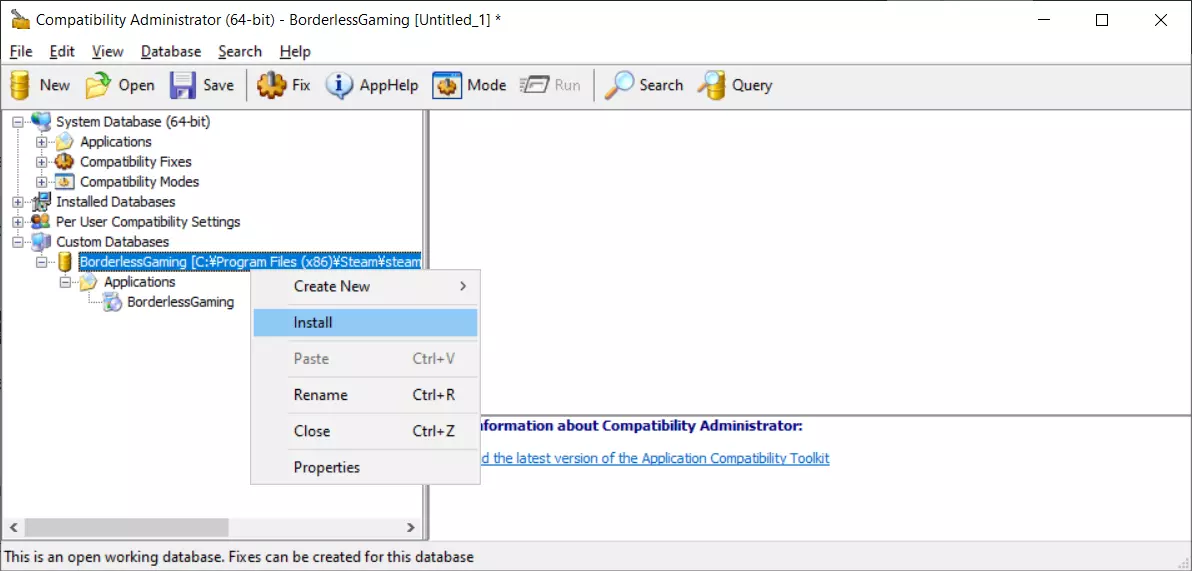Click the Per User Compatibility Settings people icon

click(x=41, y=222)
